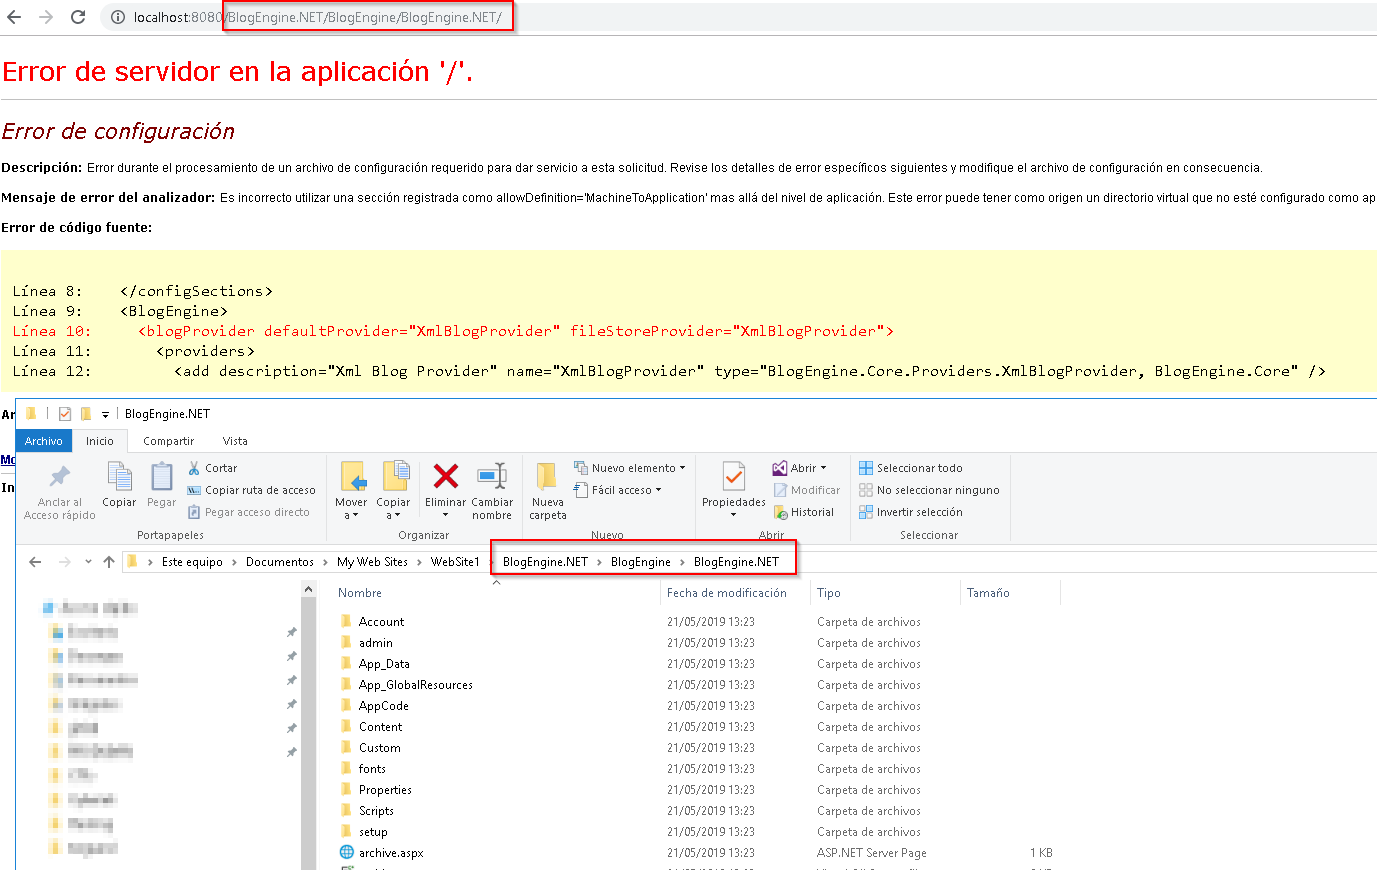Choose Copiar ruta de acceso
The image size is (1377, 870).
(252, 490)
